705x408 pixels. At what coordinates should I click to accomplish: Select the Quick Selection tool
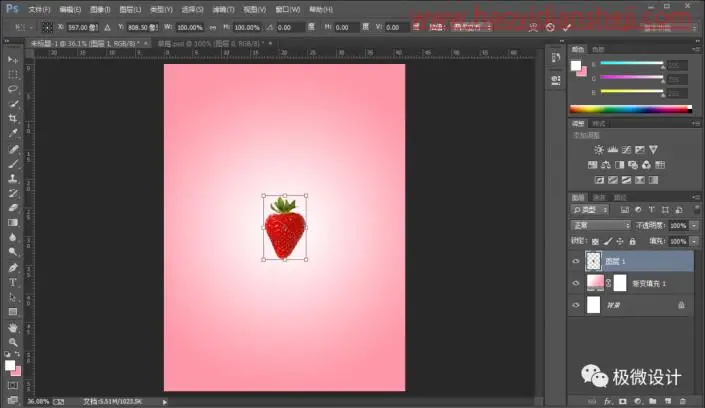[13, 104]
